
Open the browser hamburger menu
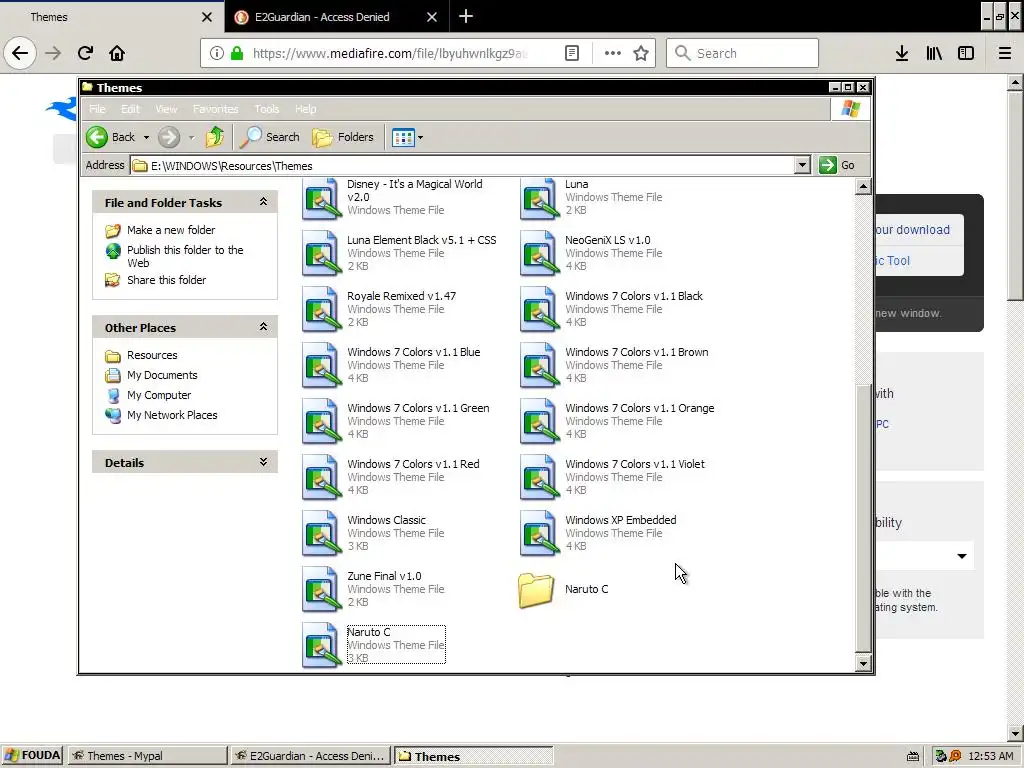(x=1004, y=54)
